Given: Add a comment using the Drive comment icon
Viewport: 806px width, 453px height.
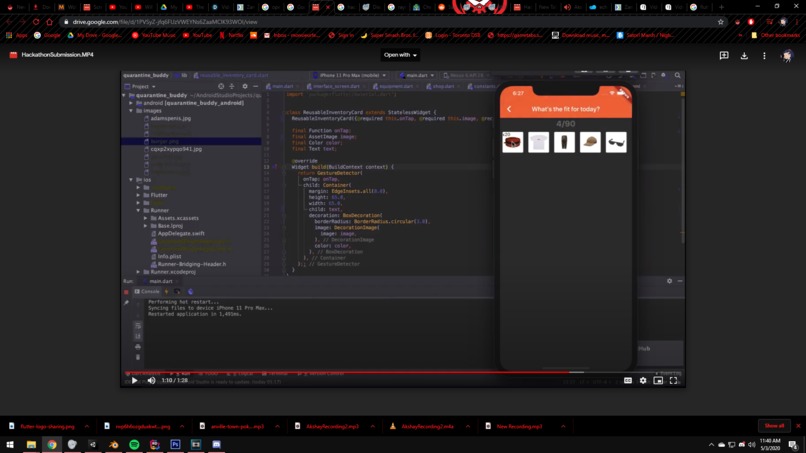Looking at the screenshot, I should click(724, 55).
